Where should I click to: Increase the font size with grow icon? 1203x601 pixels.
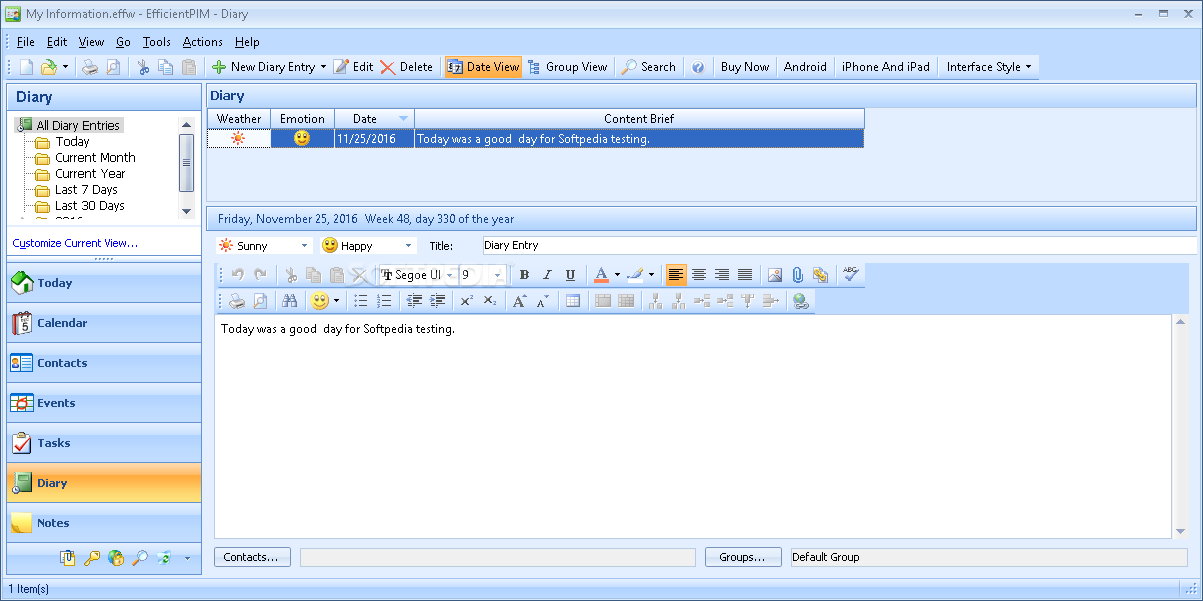519,301
